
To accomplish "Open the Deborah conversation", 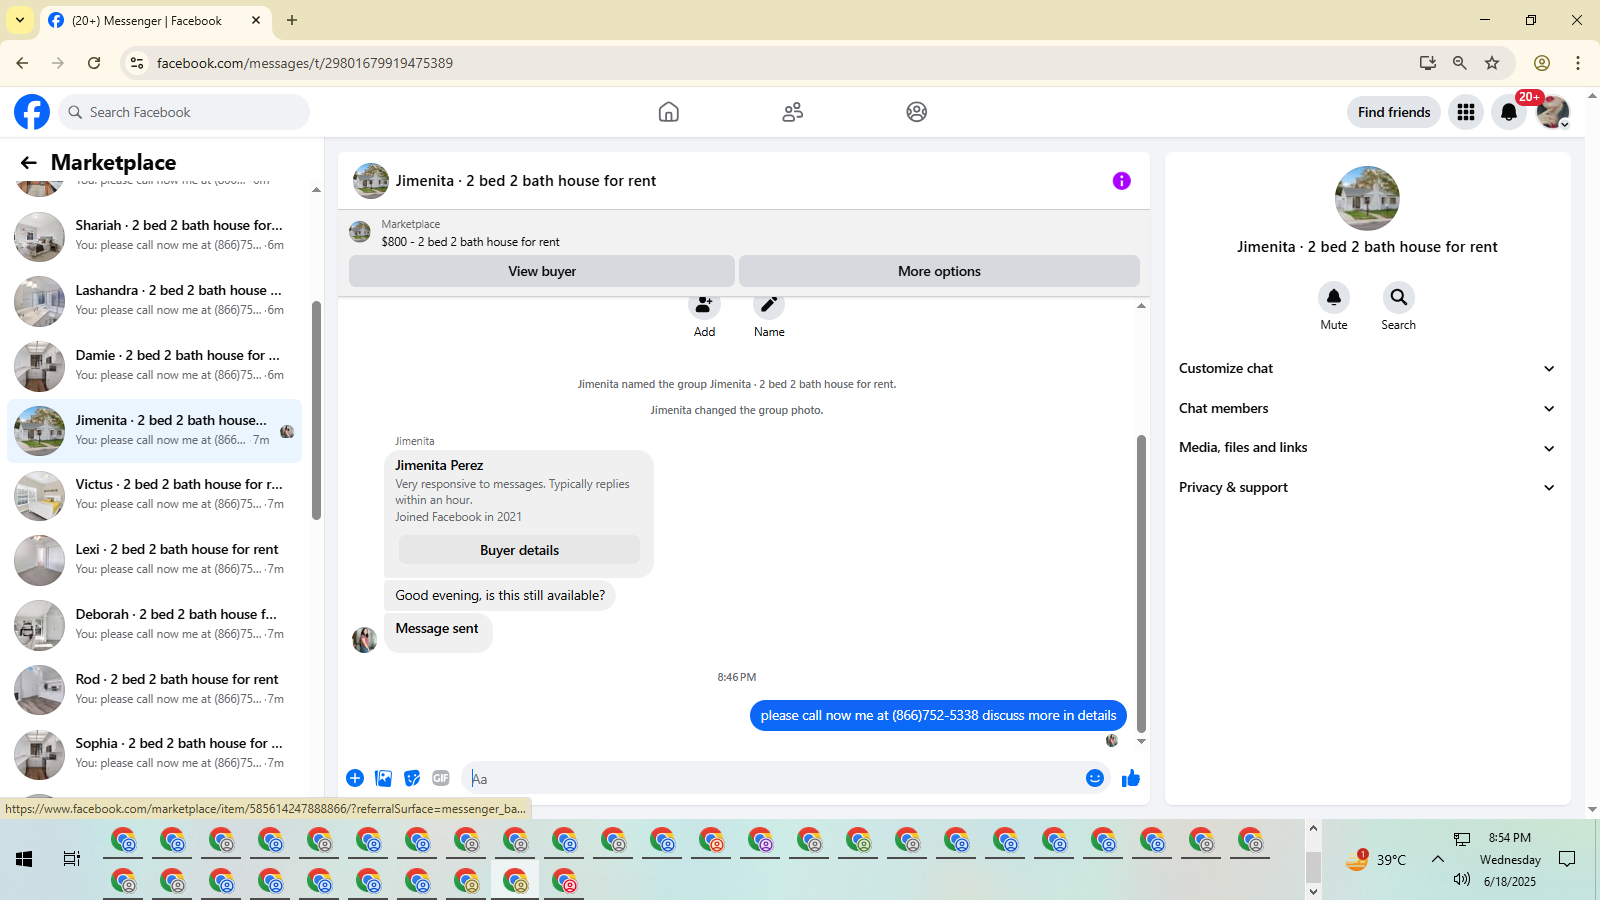I will (x=155, y=626).
